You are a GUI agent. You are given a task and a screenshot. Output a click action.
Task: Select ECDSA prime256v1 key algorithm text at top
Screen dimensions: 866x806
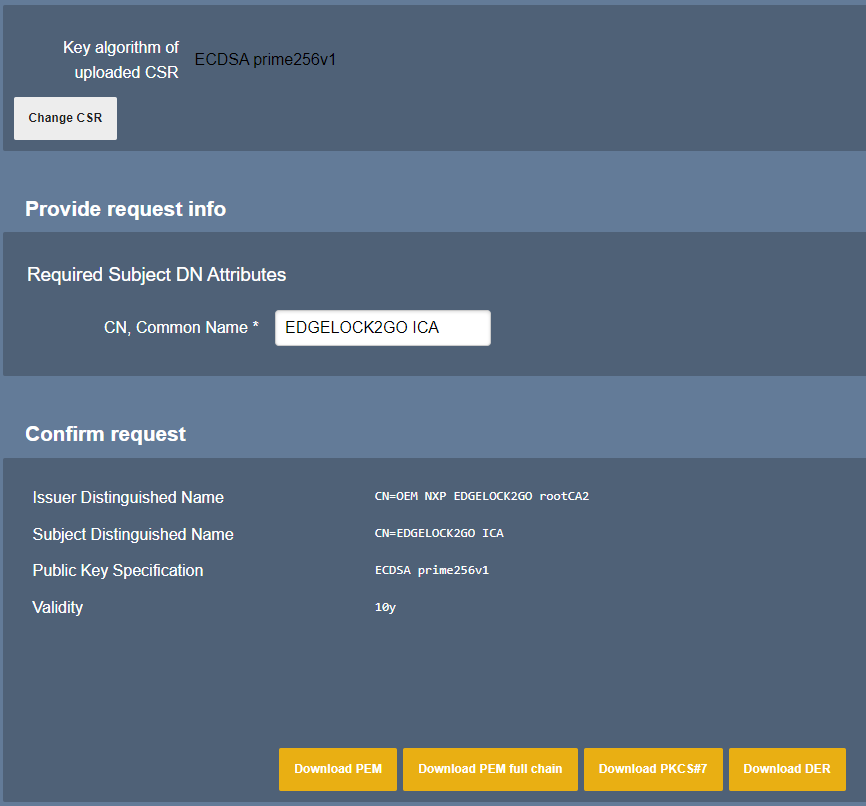[265, 60]
